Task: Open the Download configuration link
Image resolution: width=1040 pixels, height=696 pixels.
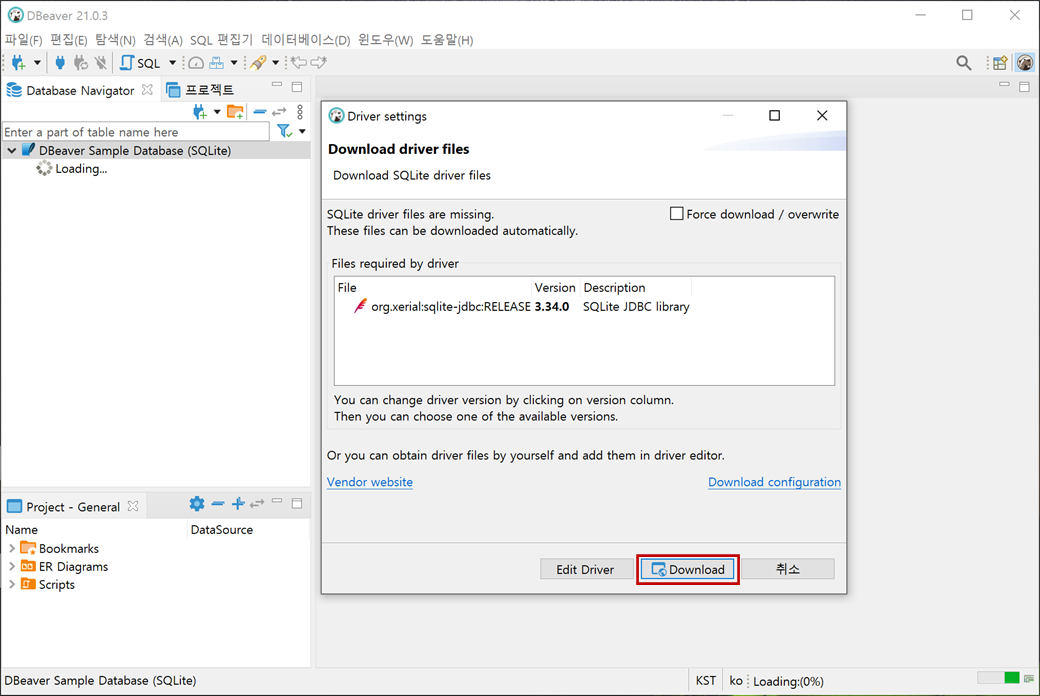Action: click(x=774, y=482)
